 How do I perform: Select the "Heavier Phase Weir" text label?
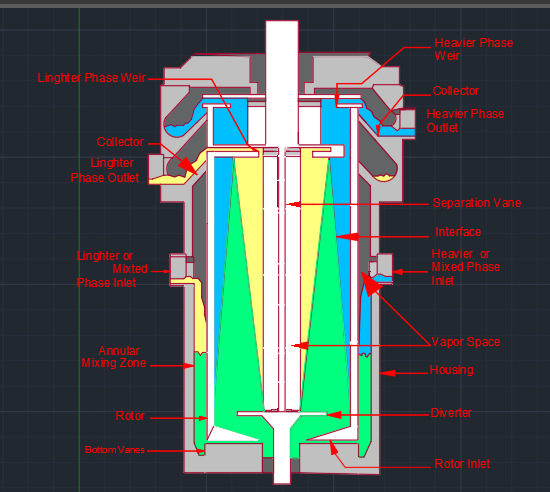point(474,49)
